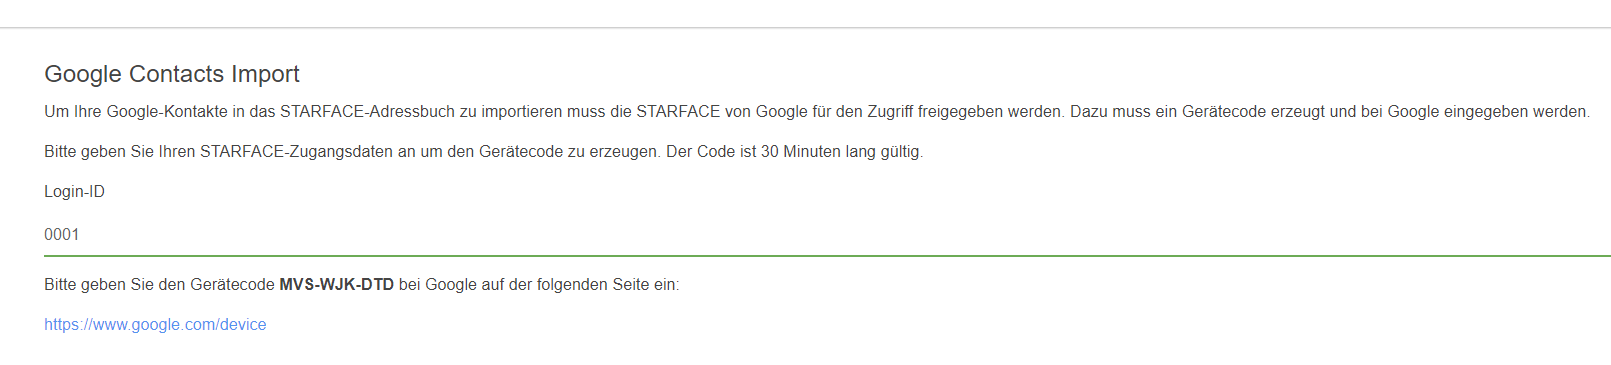Click the Google Contacts Import heading
This screenshot has width=1611, height=365.
pyautogui.click(x=172, y=74)
